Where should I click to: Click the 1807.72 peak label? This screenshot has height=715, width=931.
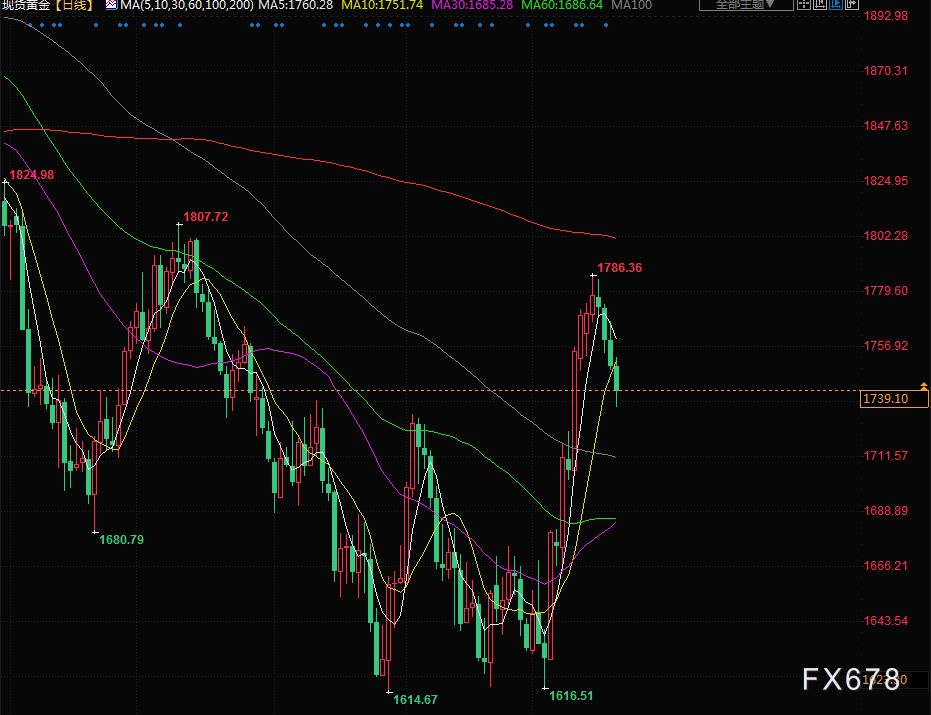[205, 217]
